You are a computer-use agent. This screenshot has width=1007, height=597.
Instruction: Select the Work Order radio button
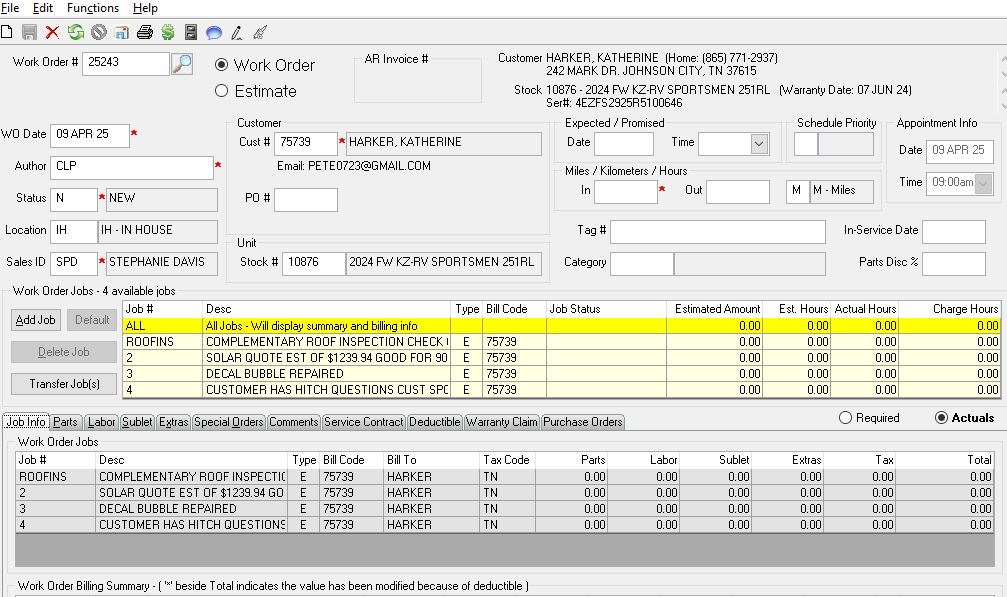222,65
